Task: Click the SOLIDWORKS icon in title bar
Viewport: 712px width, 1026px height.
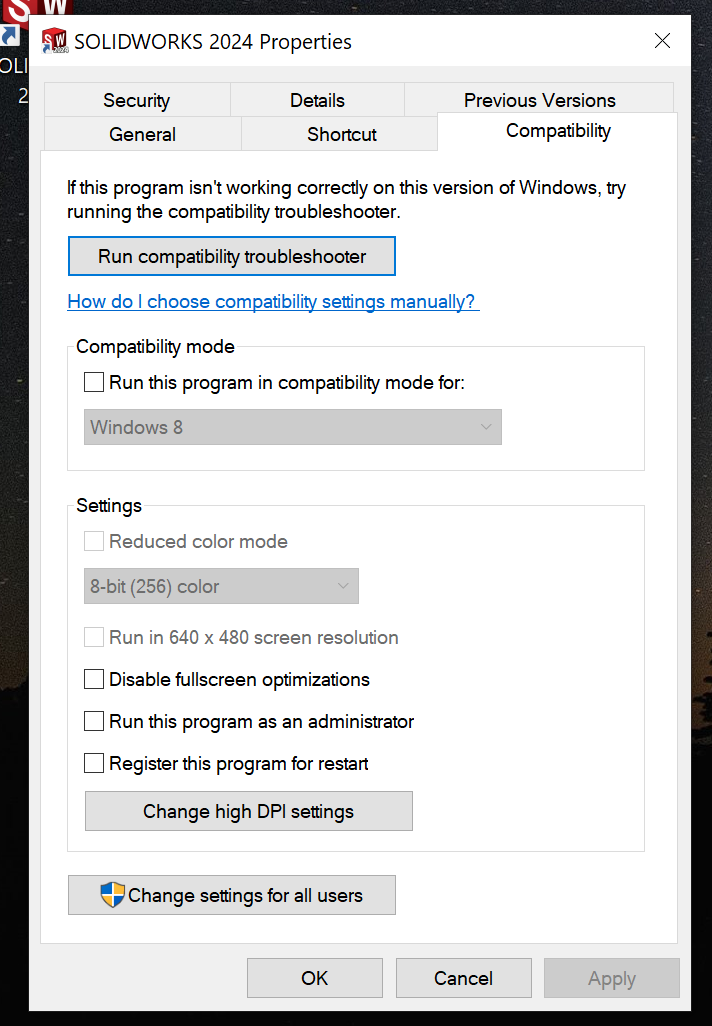Action: pyautogui.click(x=54, y=41)
